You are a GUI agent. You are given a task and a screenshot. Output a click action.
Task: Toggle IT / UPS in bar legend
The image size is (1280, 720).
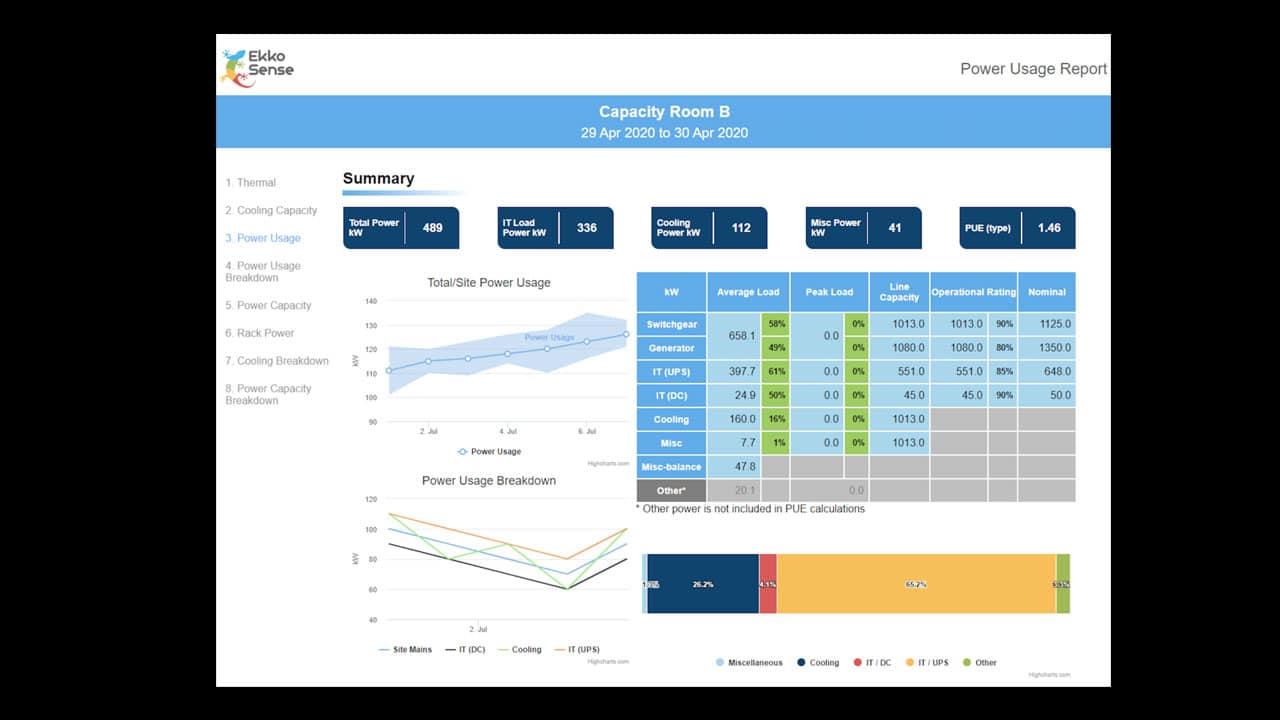(x=927, y=663)
